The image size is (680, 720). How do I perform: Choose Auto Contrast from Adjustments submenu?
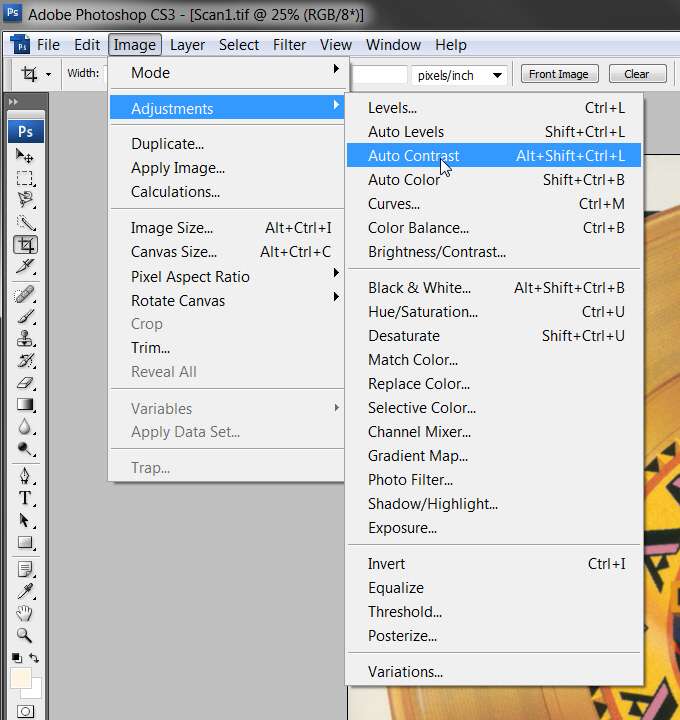click(x=494, y=156)
